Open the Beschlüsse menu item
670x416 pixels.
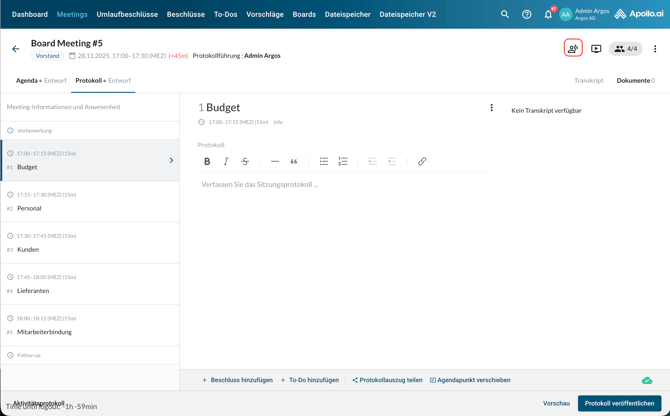pos(186,15)
